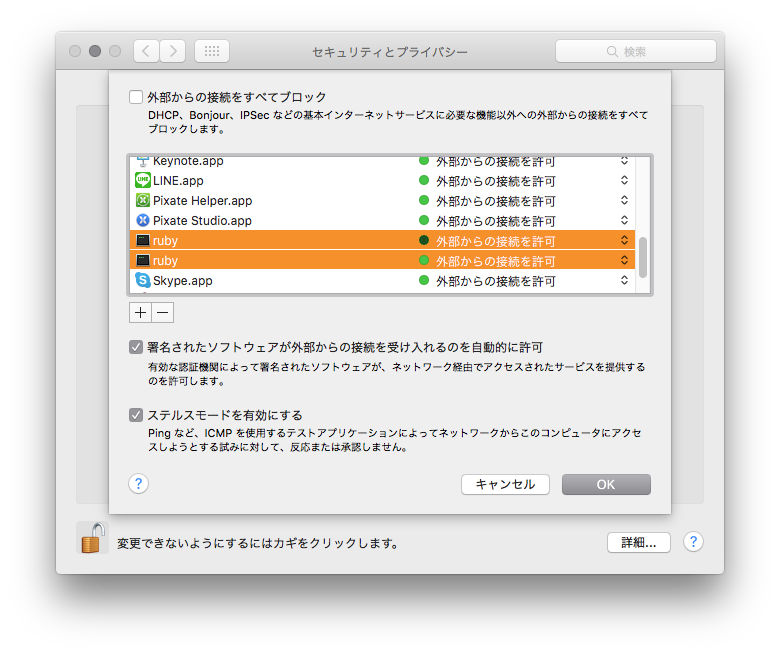780x654 pixels.
Task: Click the green status dot for LINE.app
Action: click(424, 181)
